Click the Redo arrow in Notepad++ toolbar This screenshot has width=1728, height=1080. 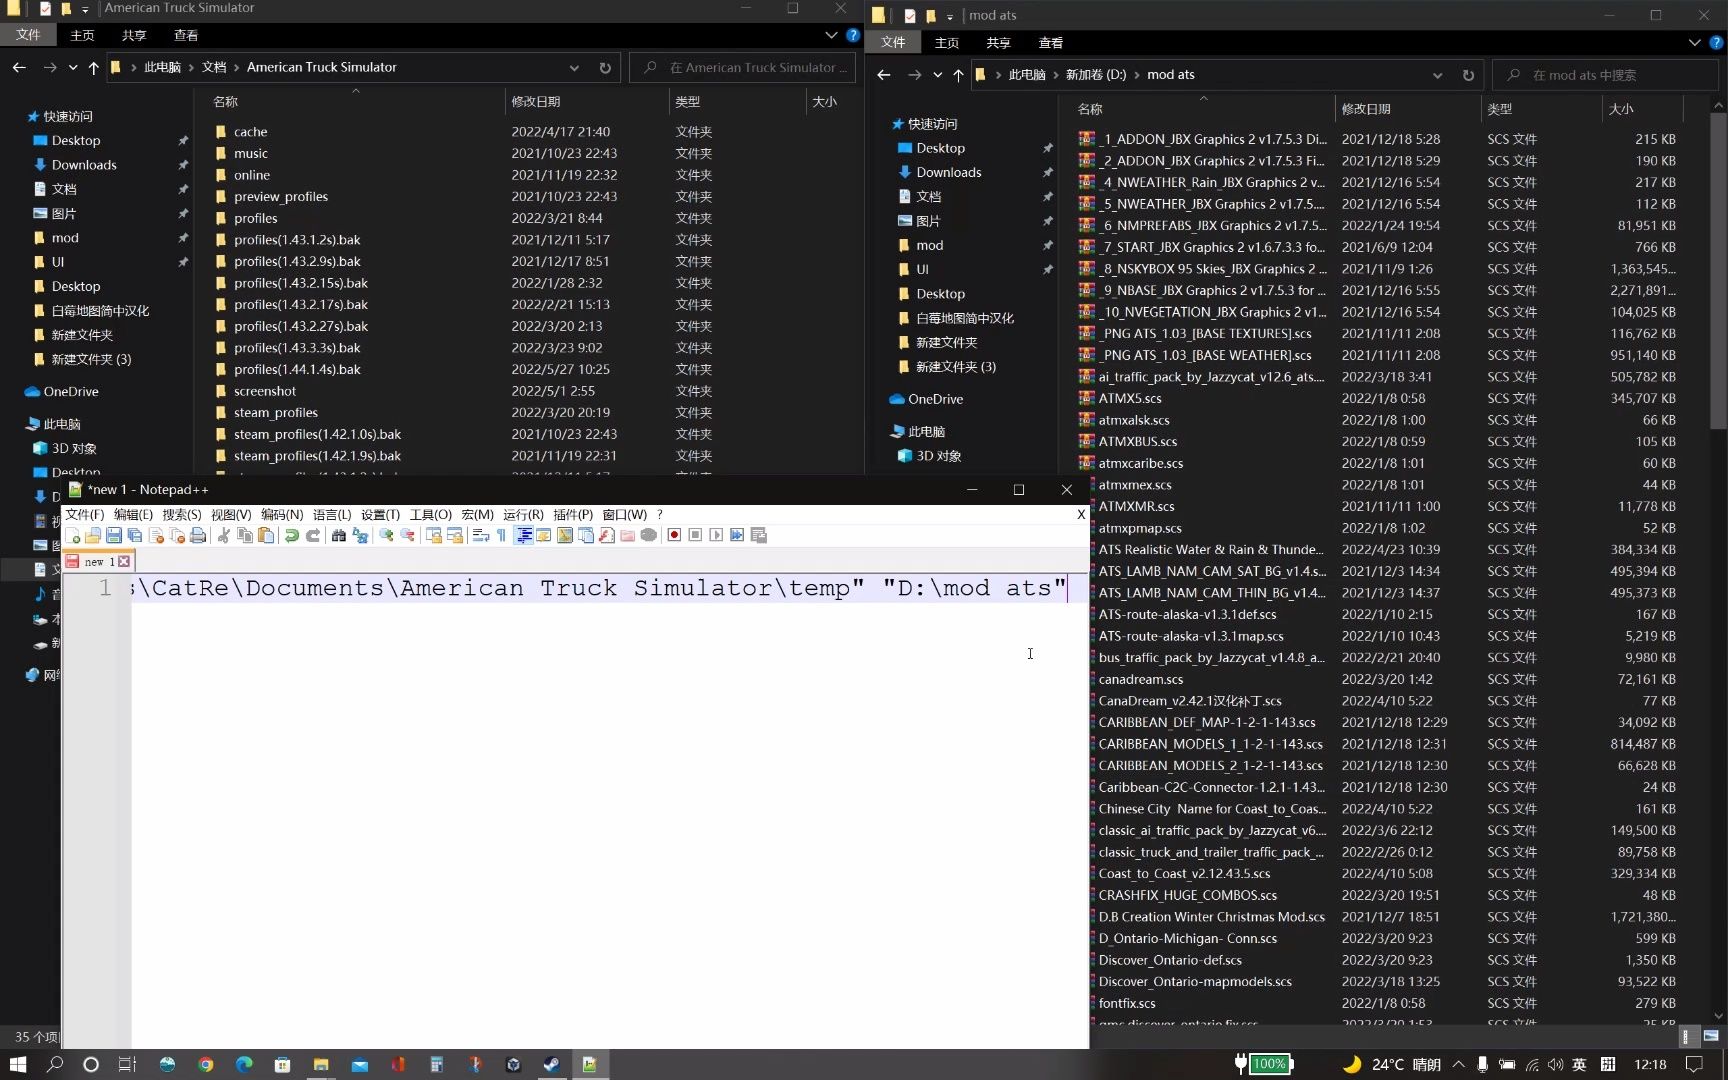point(313,535)
